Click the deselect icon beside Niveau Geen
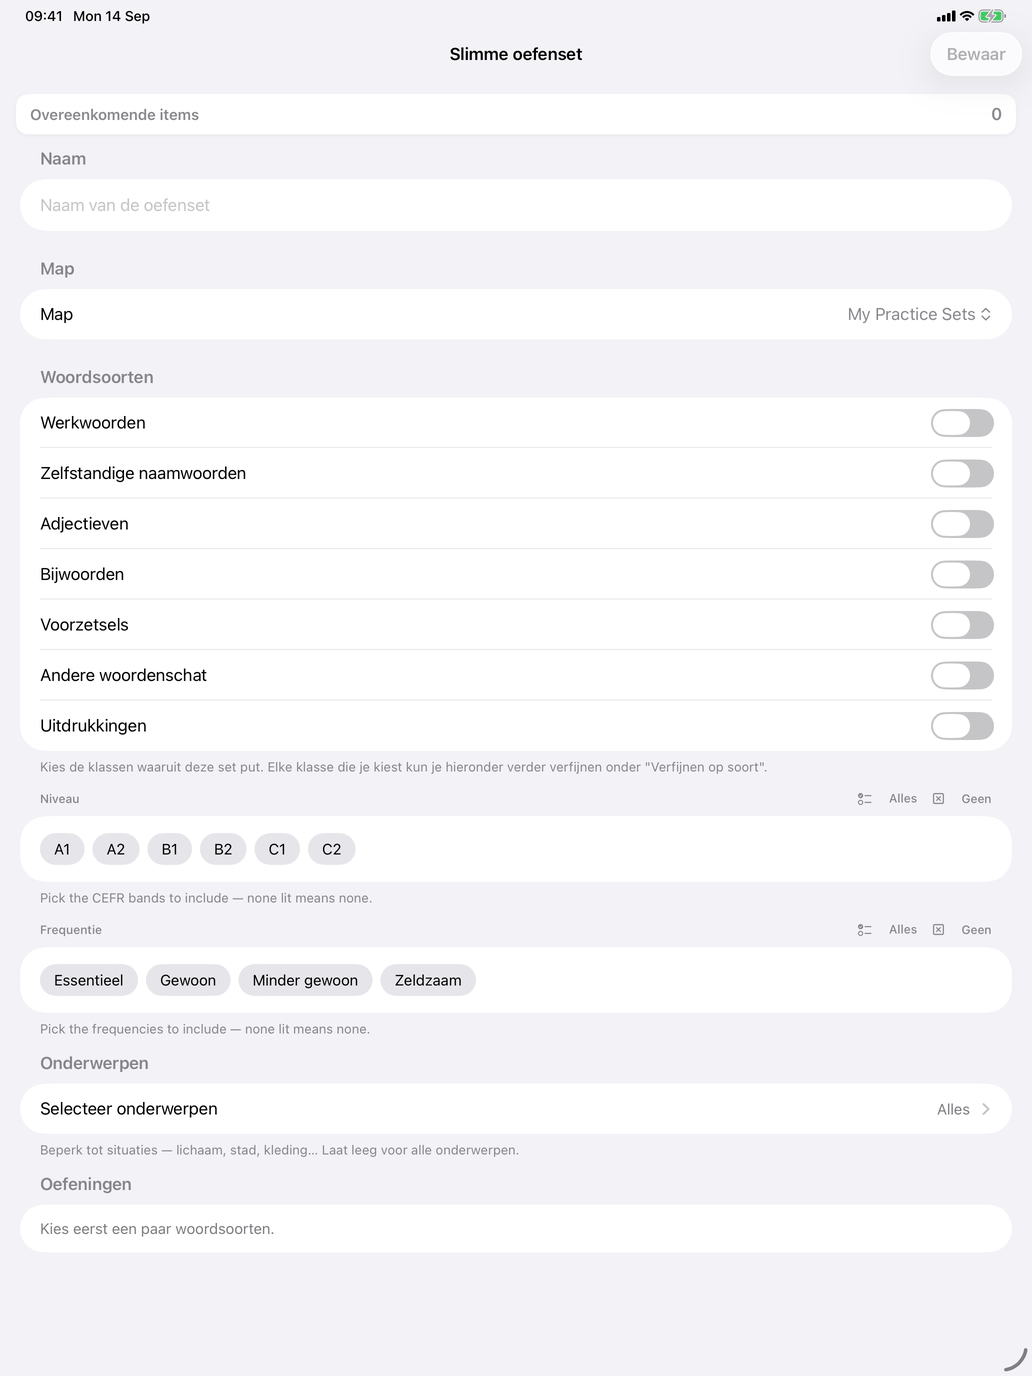1032x1376 pixels. [938, 799]
